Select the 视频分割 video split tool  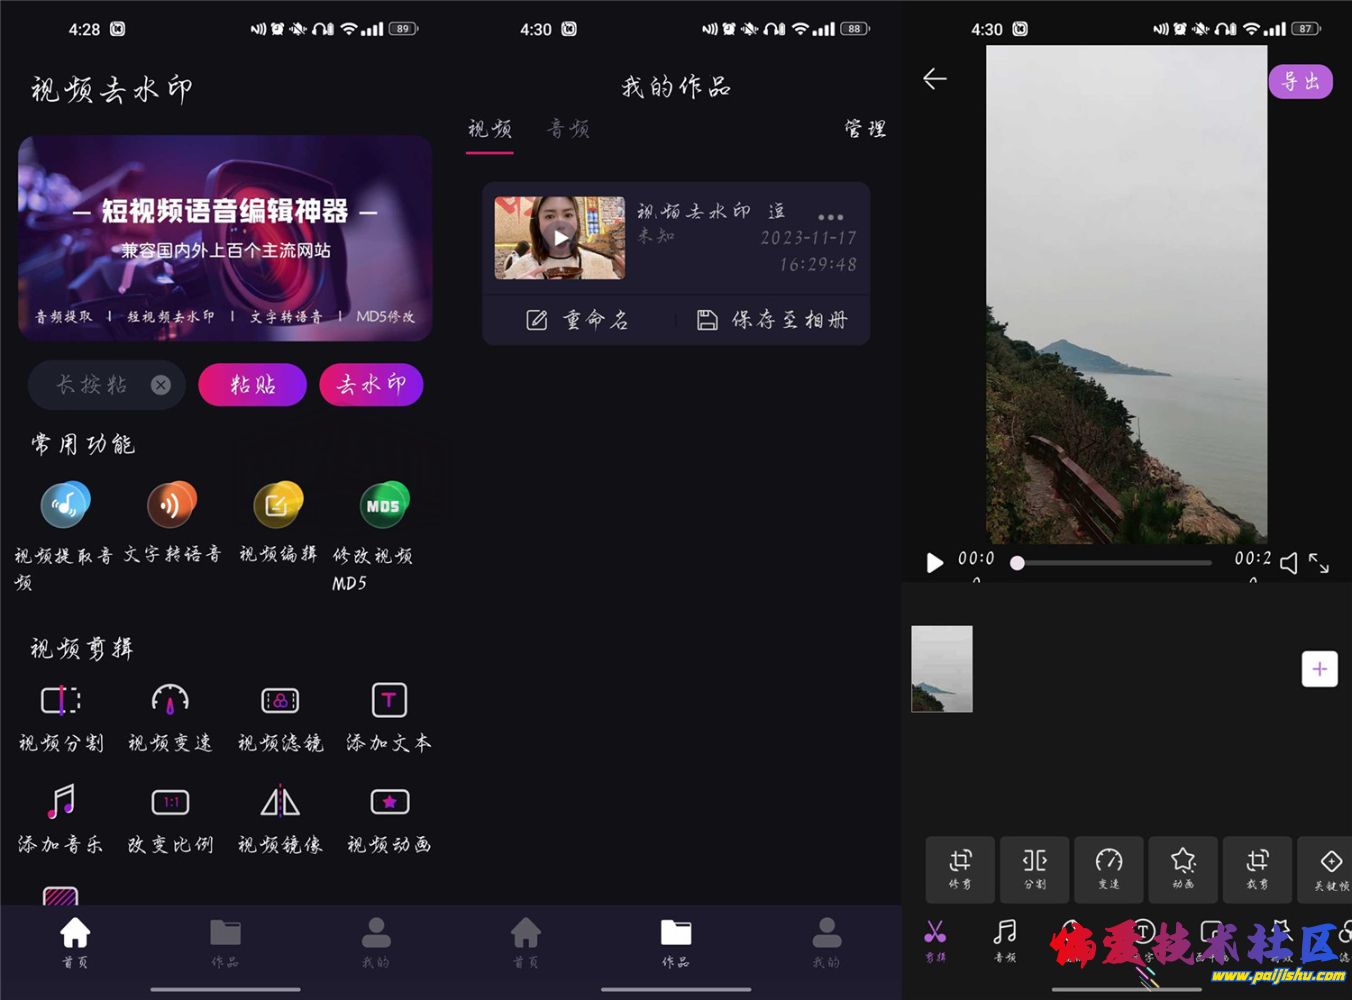click(x=61, y=701)
